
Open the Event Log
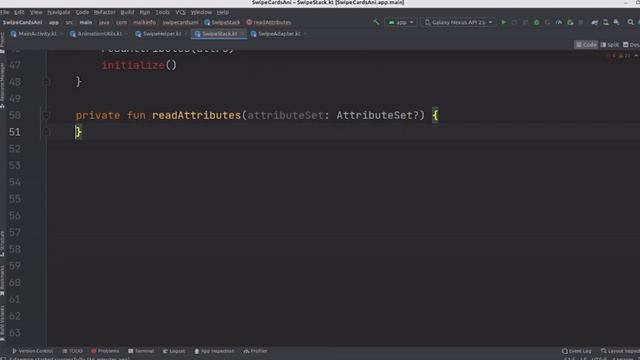coord(576,351)
